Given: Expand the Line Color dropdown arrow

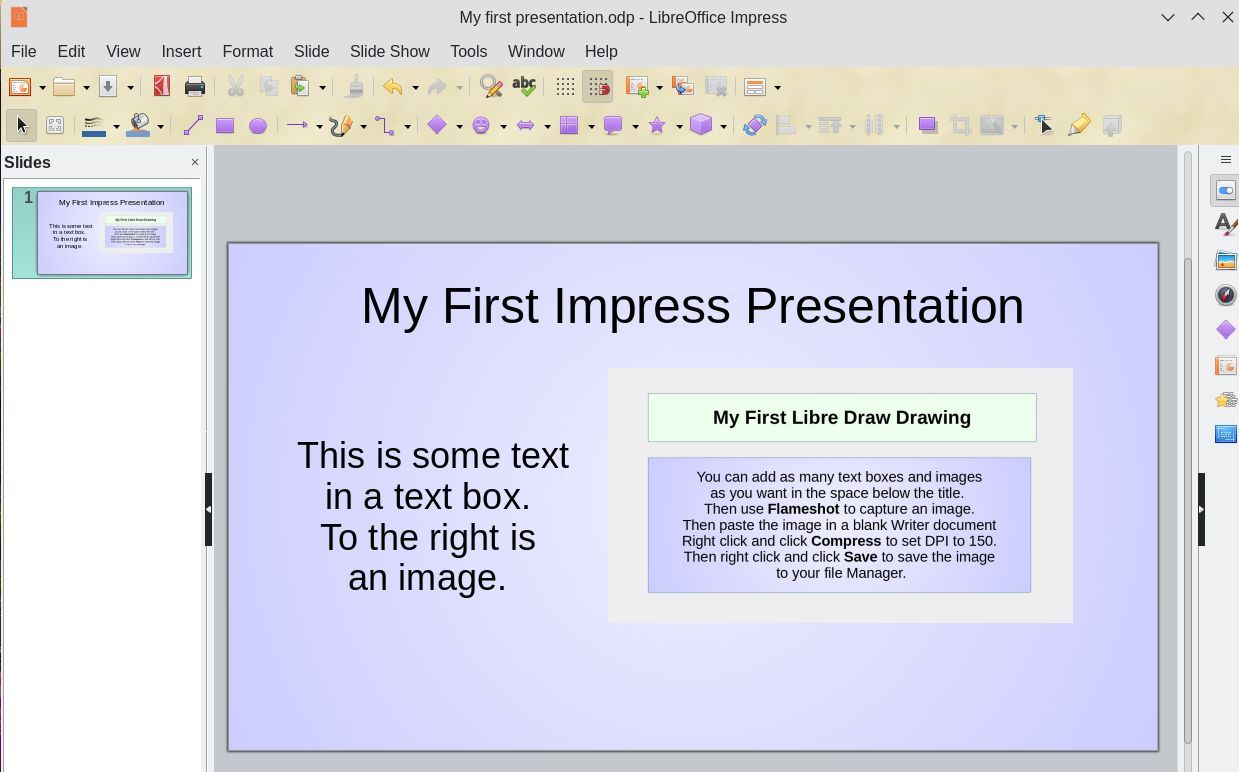Looking at the screenshot, I should (116, 126).
